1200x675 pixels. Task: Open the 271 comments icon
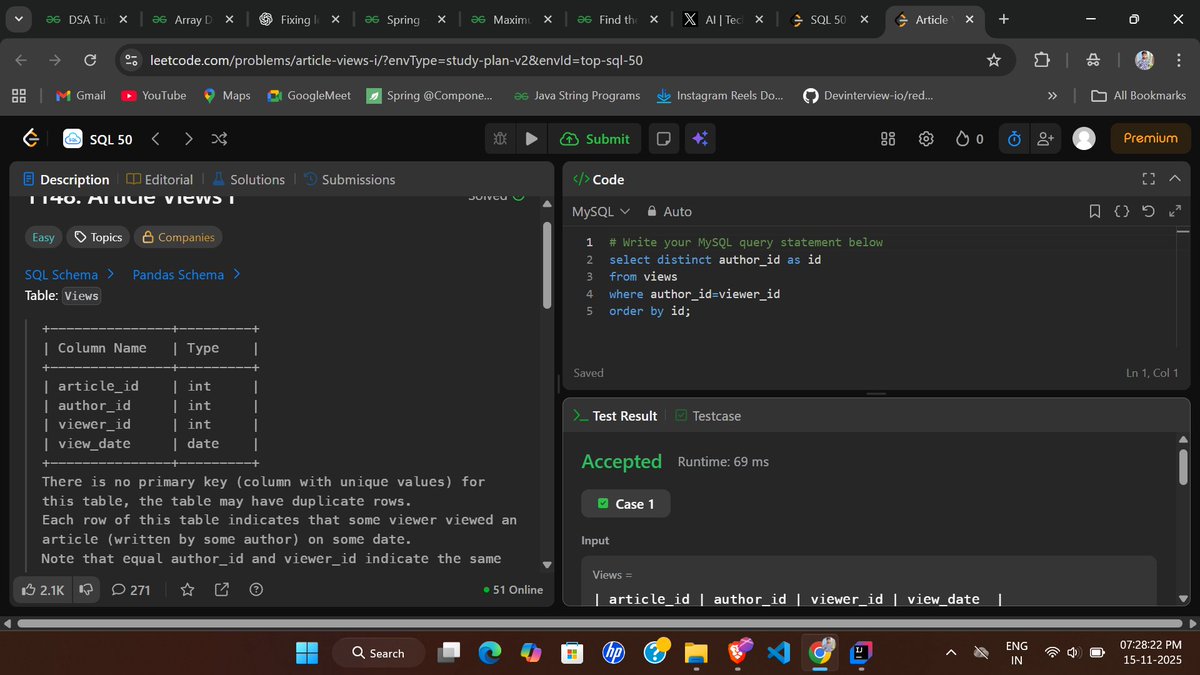click(131, 590)
